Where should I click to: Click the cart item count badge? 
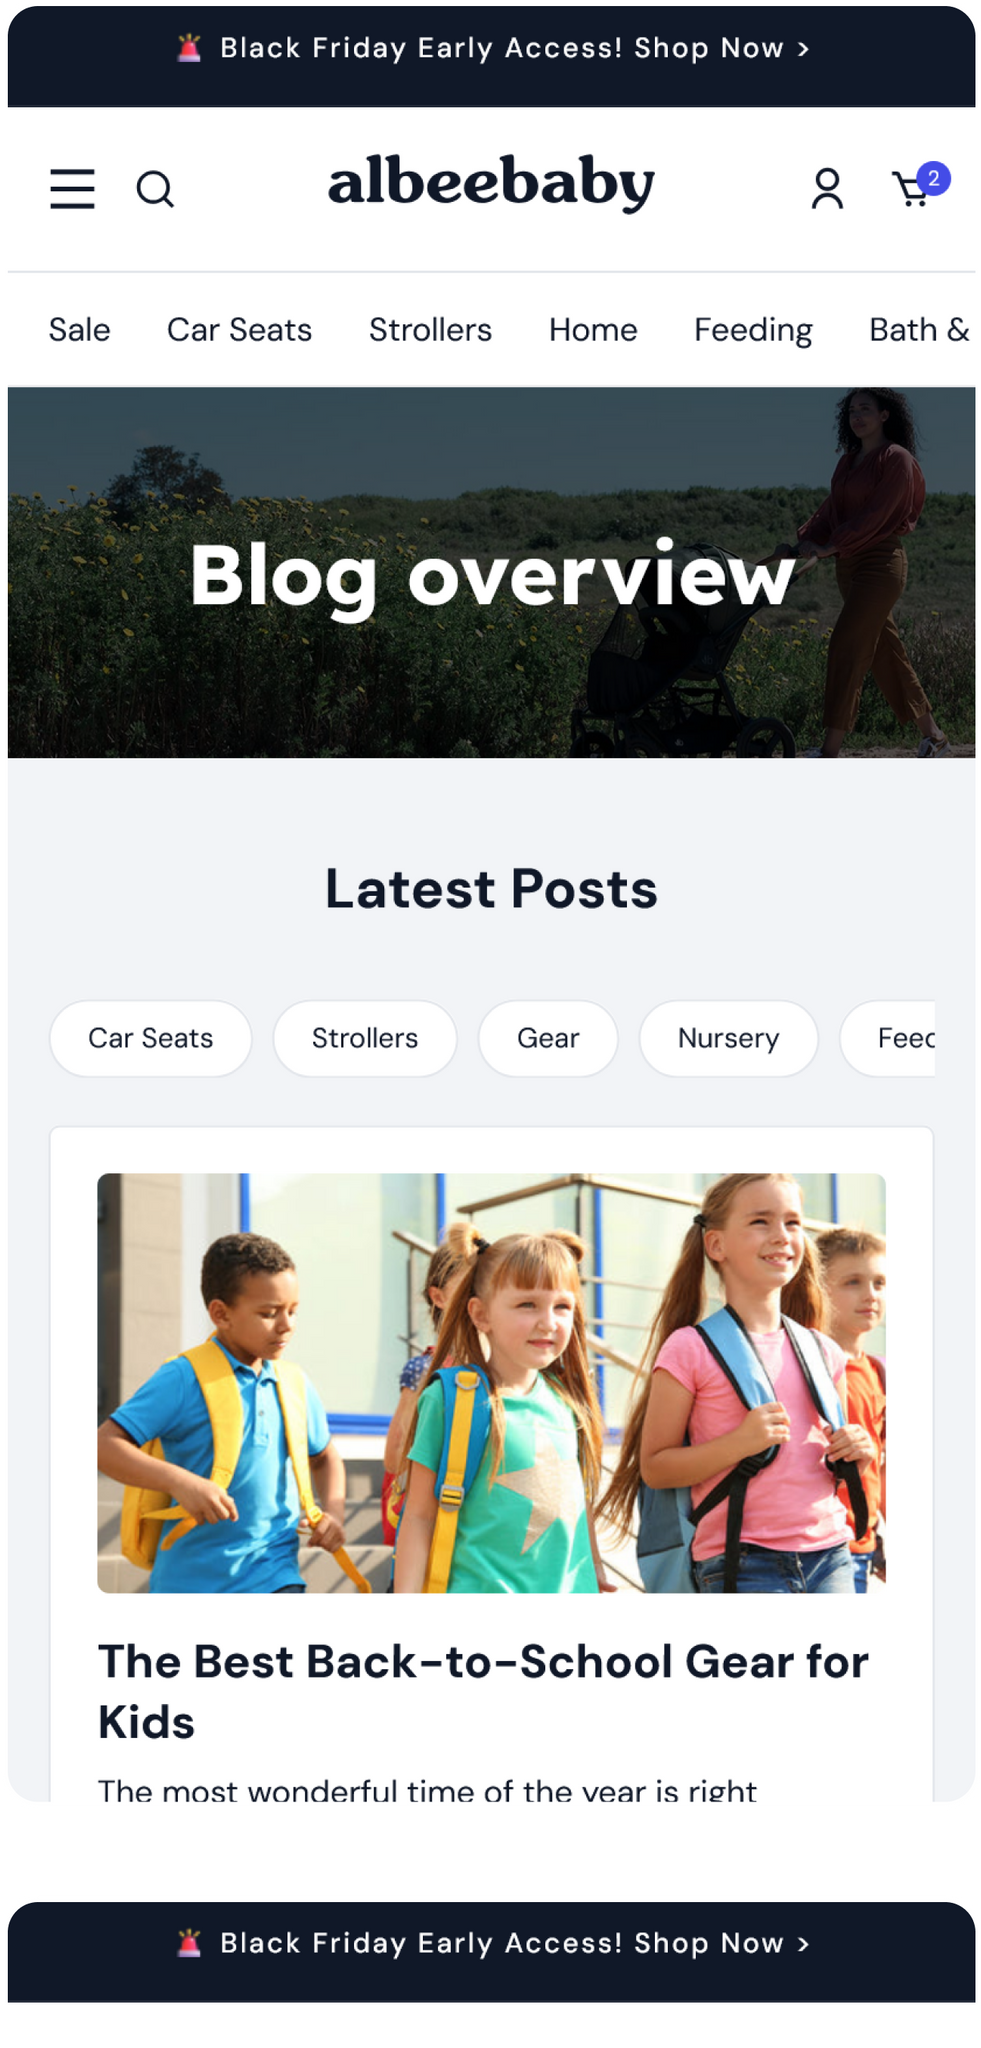(x=933, y=178)
